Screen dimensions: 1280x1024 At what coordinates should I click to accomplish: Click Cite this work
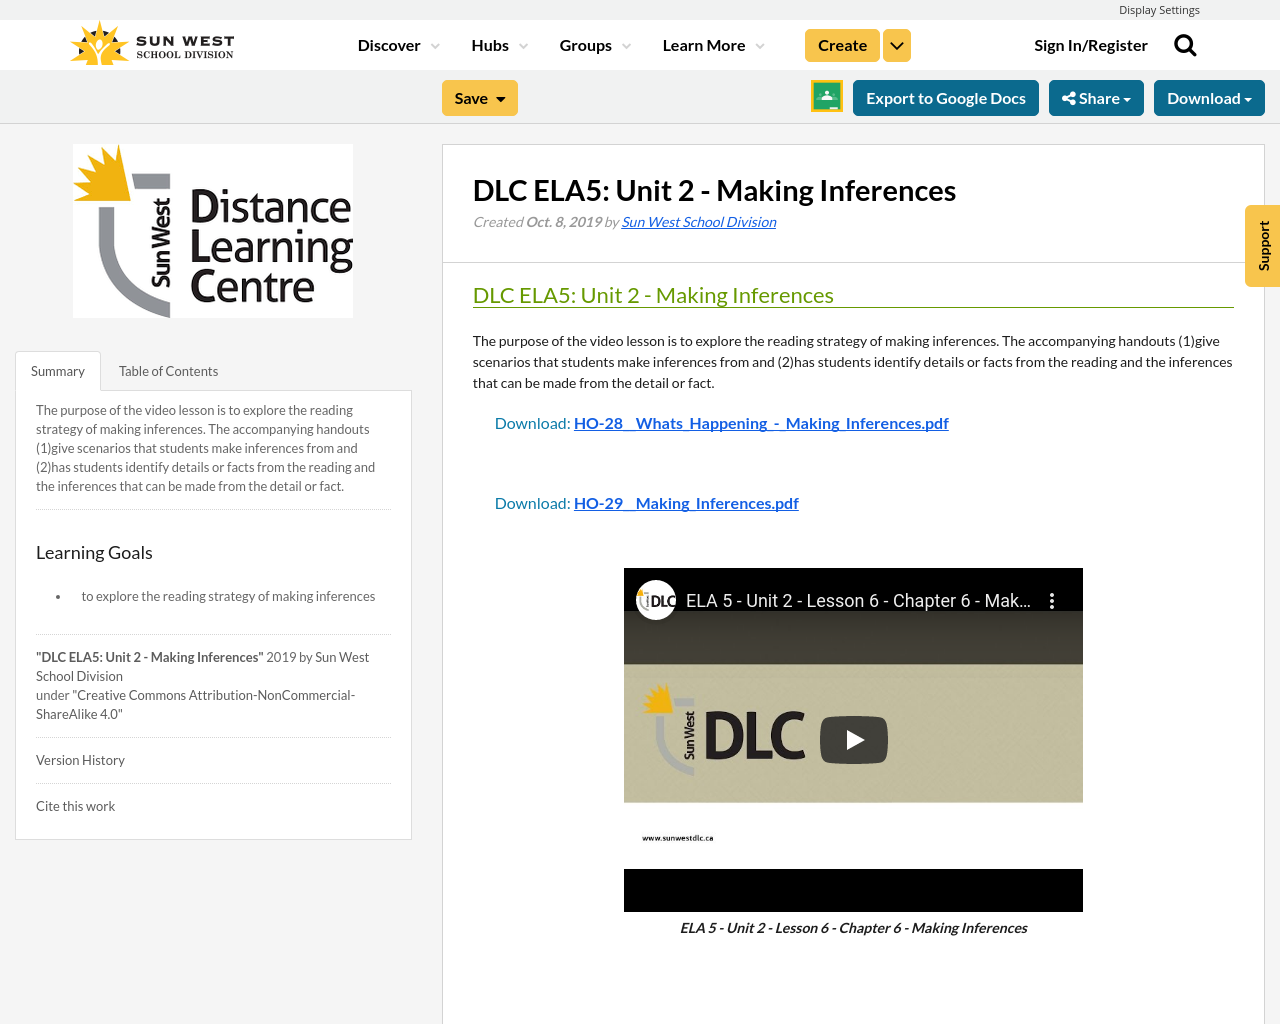(75, 805)
